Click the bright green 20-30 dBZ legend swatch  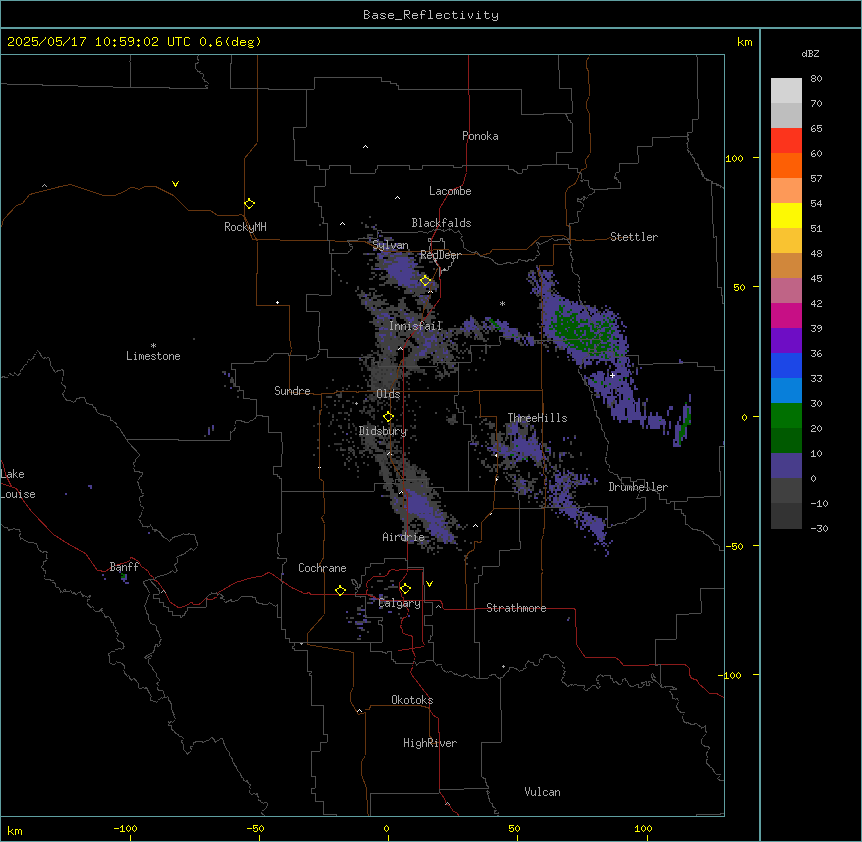[786, 416]
